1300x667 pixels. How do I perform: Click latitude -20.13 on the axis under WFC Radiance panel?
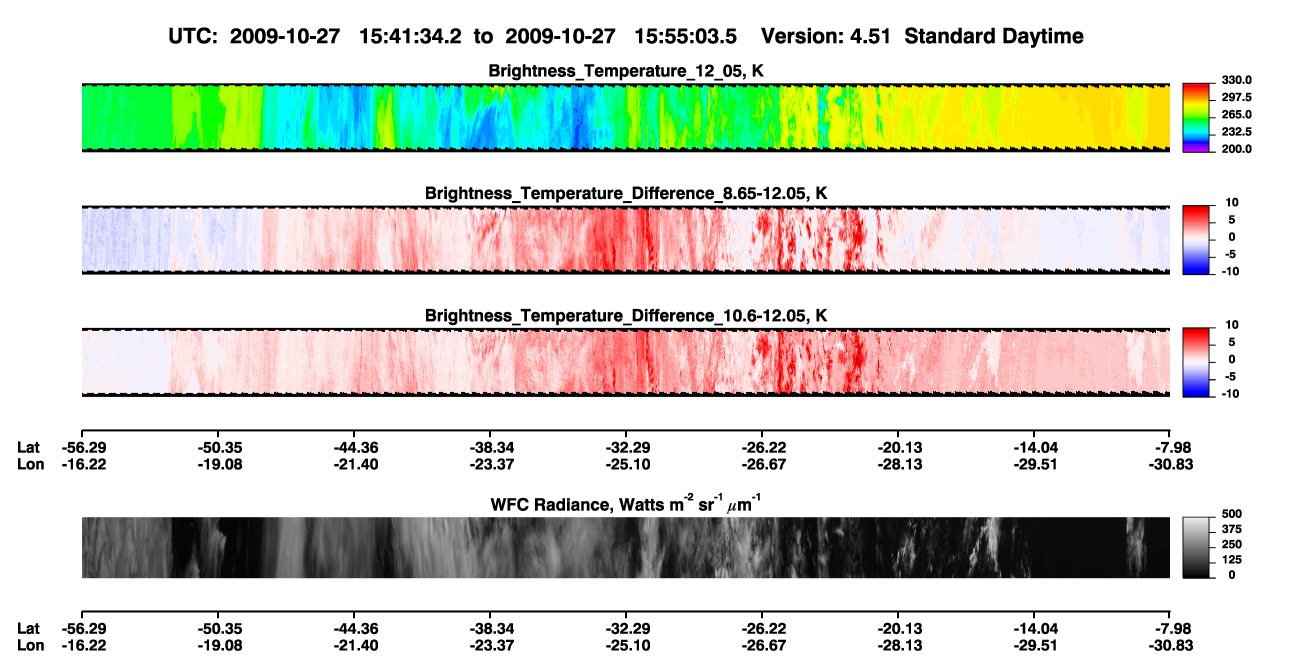[x=898, y=628]
